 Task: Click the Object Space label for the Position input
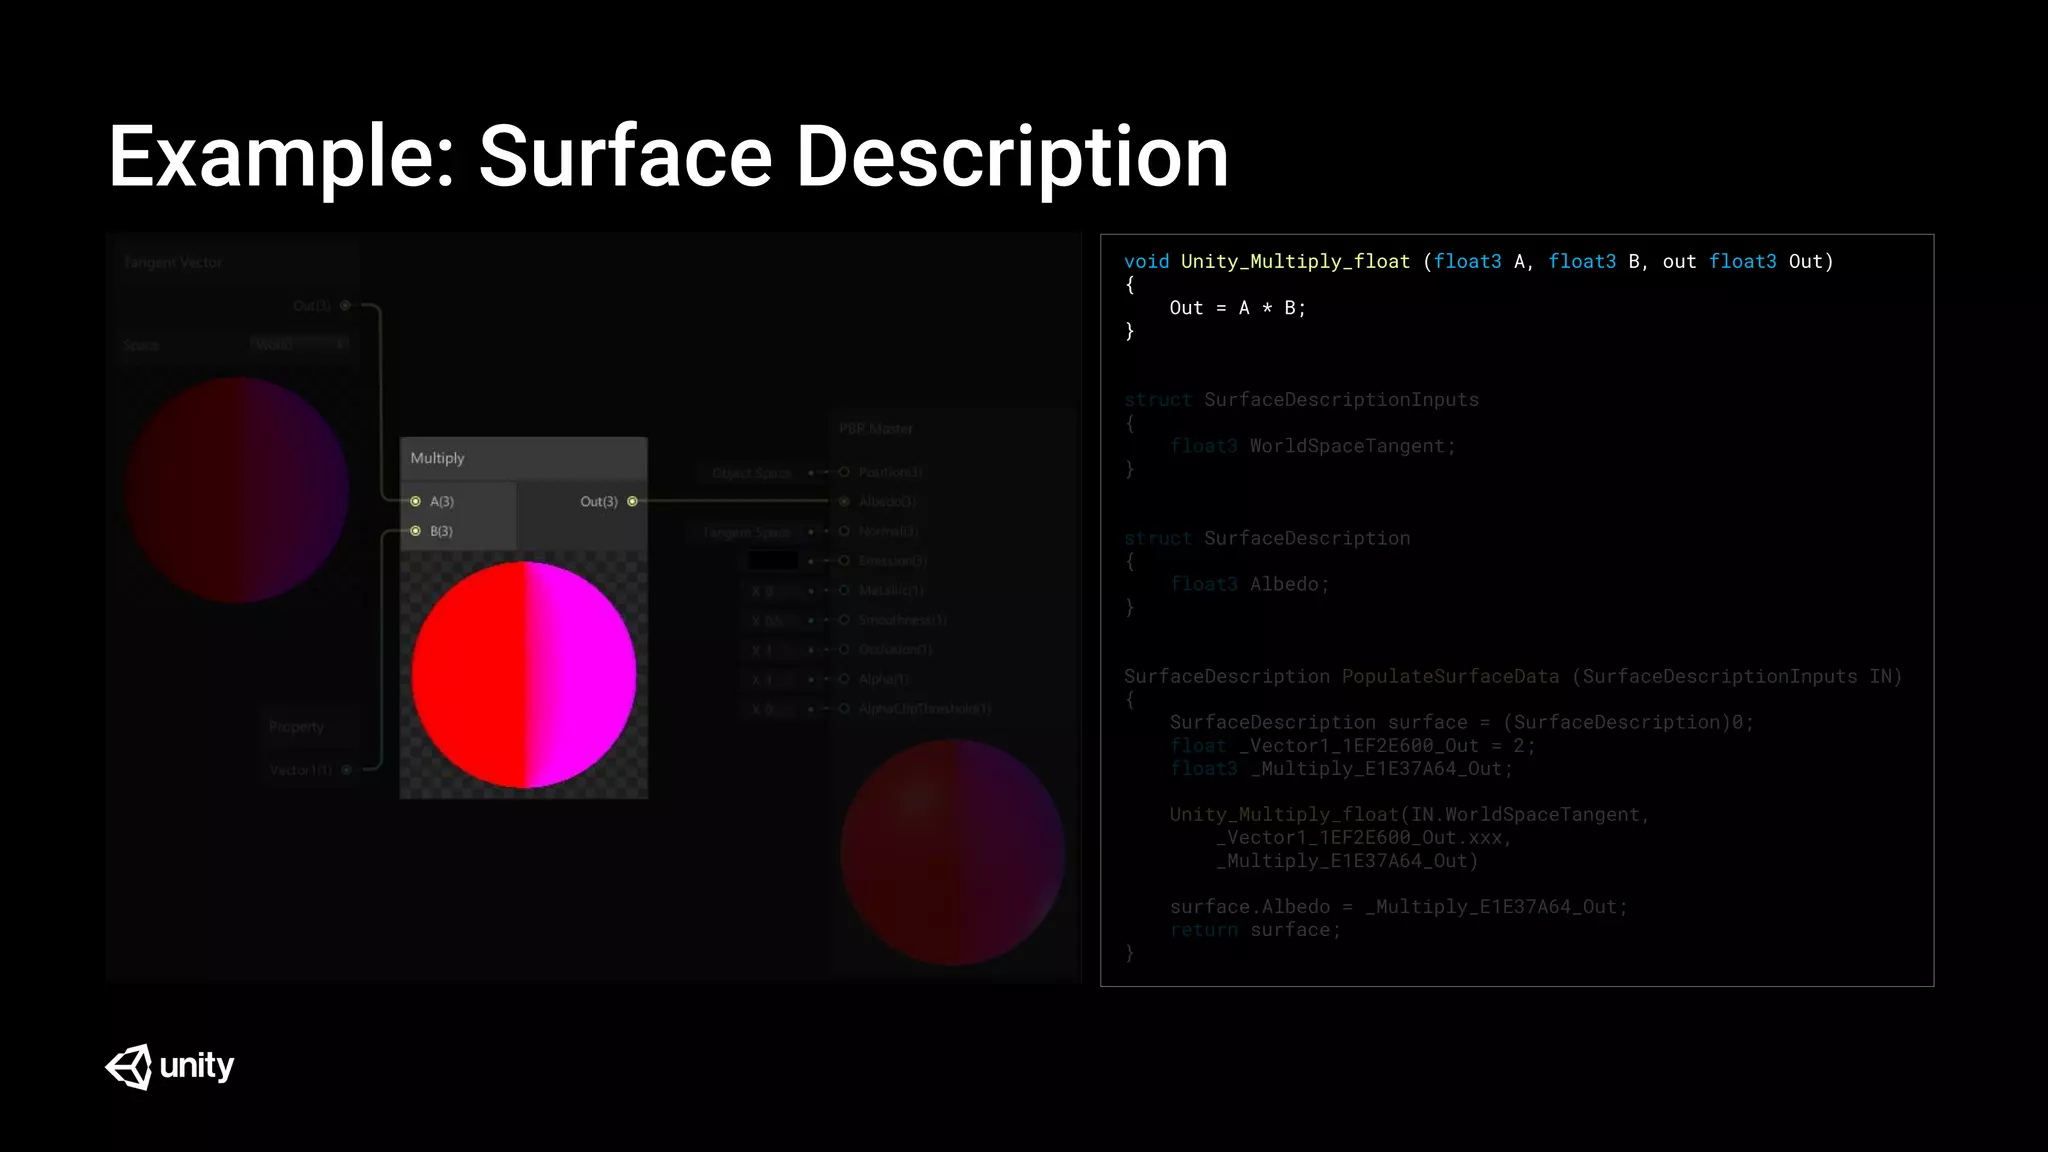point(752,473)
